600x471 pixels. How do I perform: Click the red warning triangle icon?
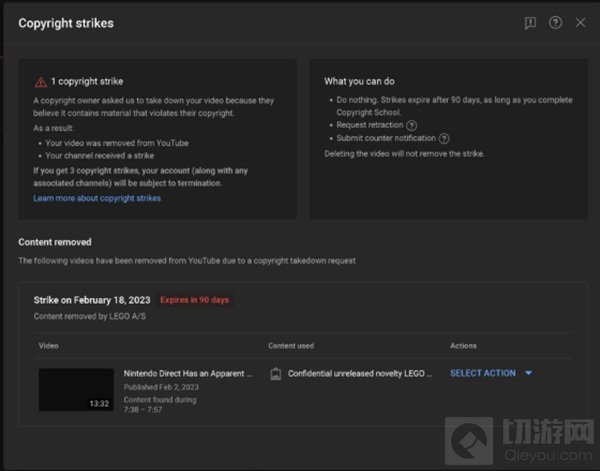click(40, 82)
